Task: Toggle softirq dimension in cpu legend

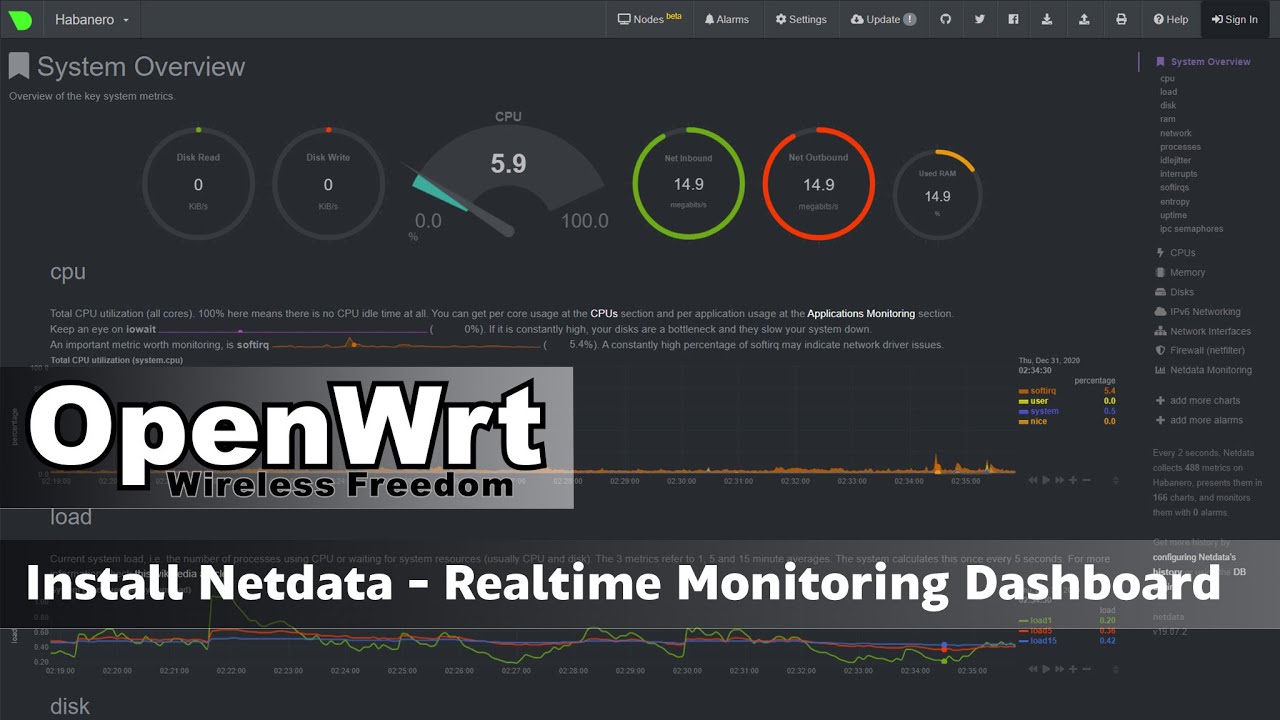Action: coord(1043,391)
